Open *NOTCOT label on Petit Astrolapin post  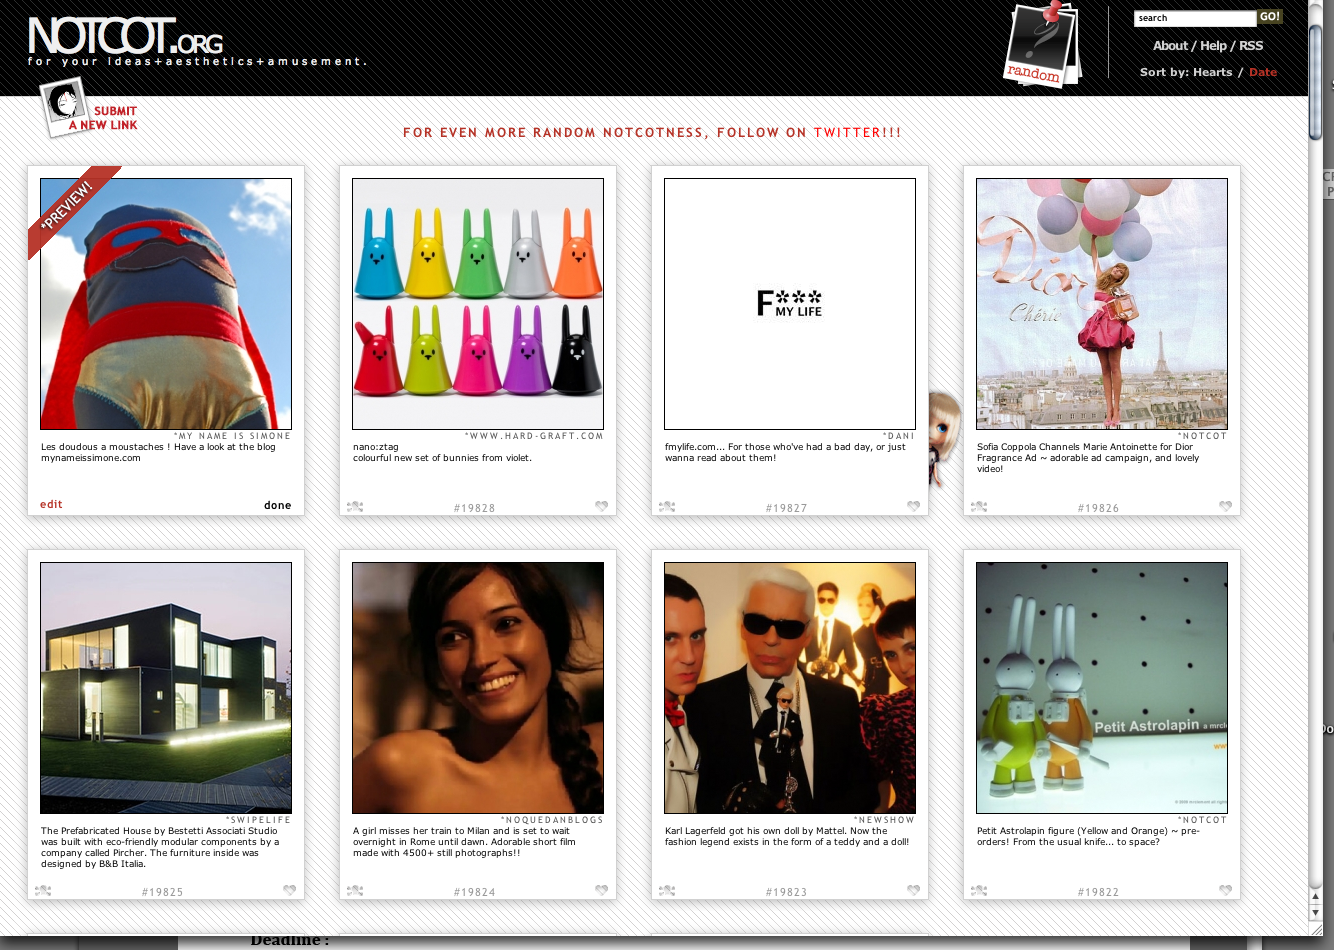1203,820
